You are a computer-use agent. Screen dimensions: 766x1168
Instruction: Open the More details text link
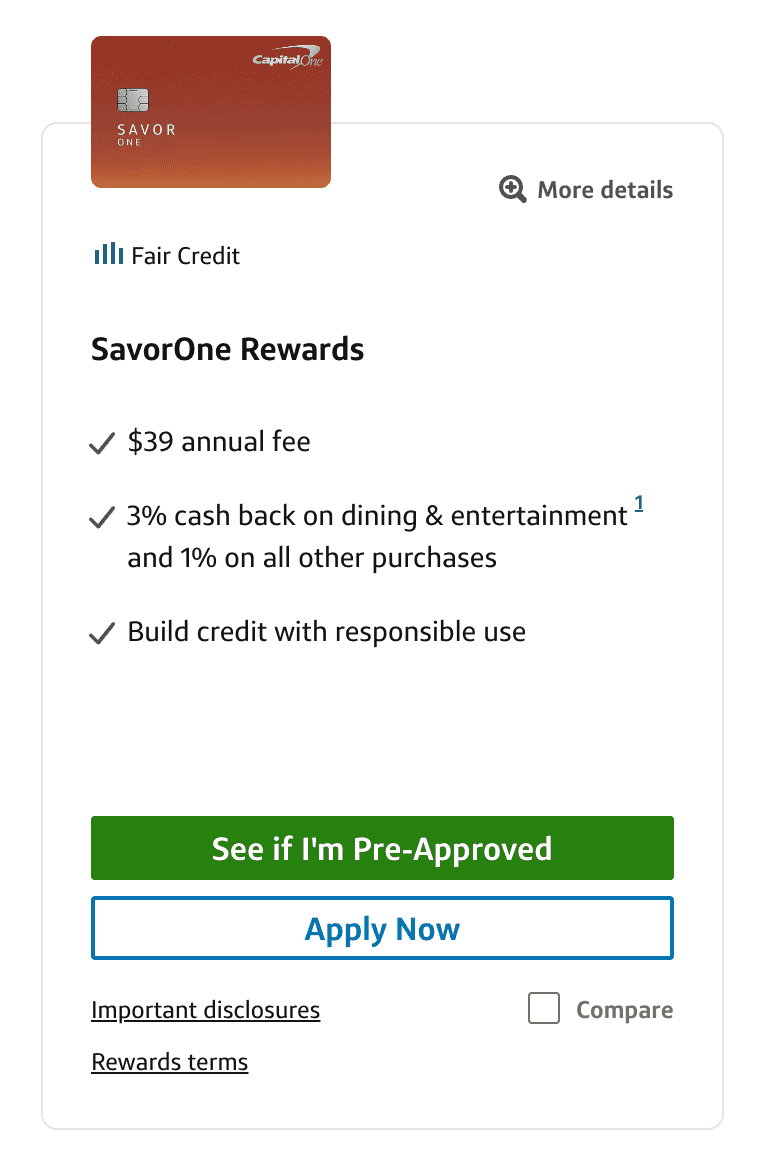pos(605,190)
